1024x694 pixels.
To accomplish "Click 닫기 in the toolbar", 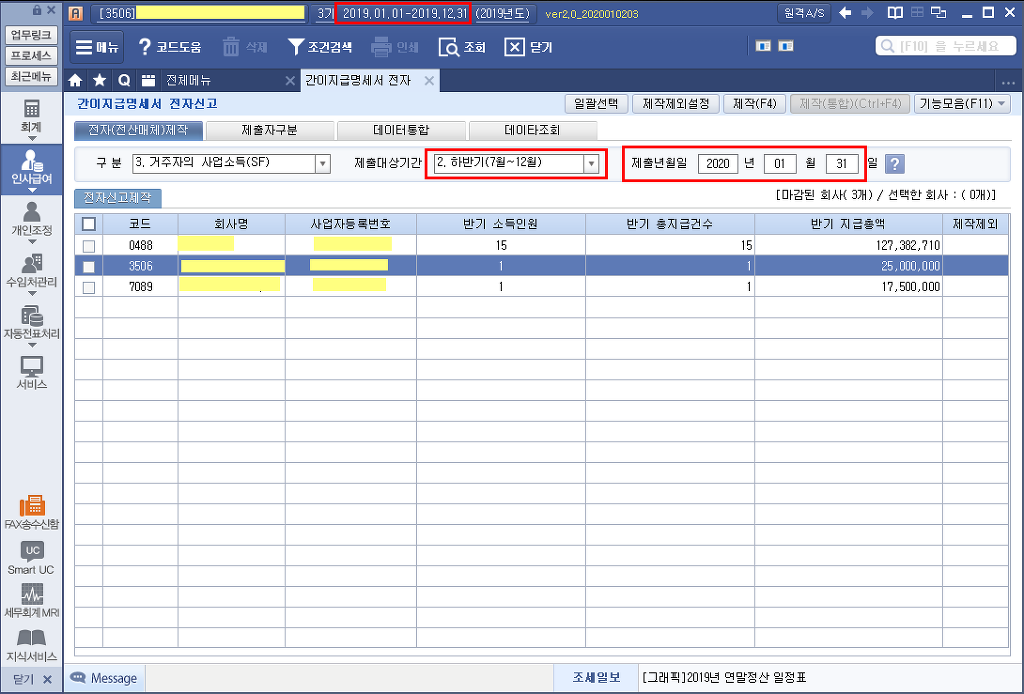I will (x=529, y=47).
